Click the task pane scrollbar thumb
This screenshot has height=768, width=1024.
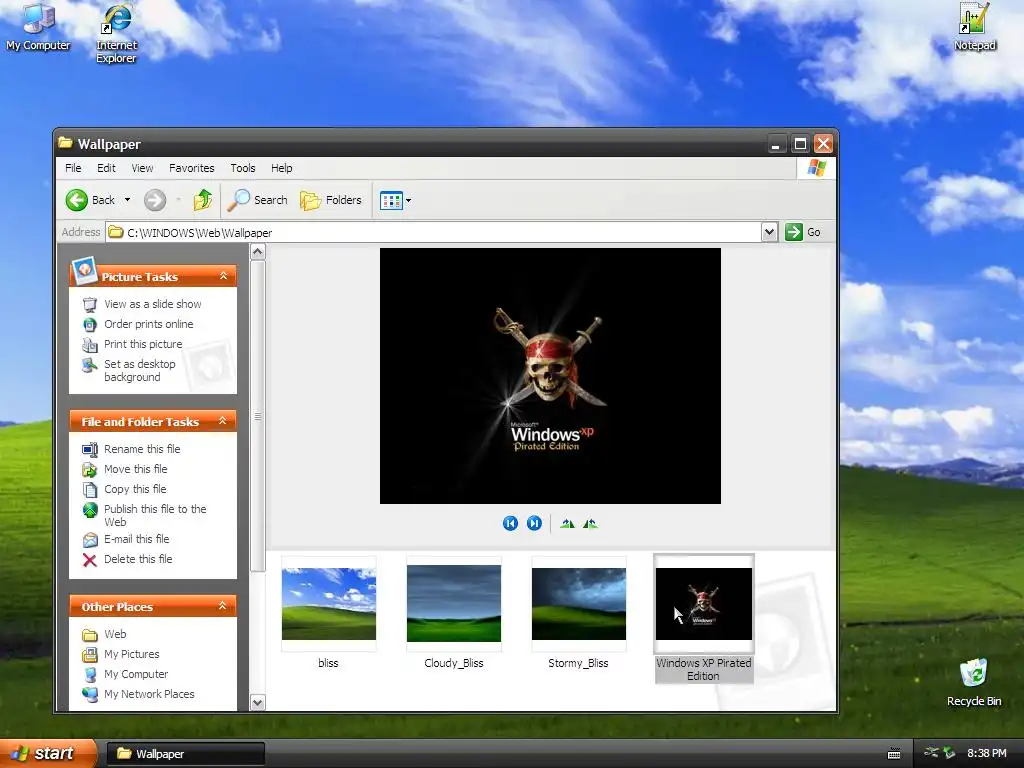point(258,416)
